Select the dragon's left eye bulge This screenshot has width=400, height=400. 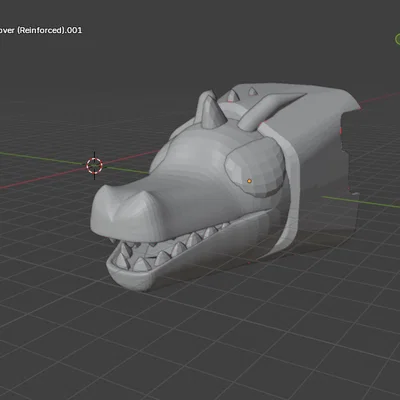161,157
